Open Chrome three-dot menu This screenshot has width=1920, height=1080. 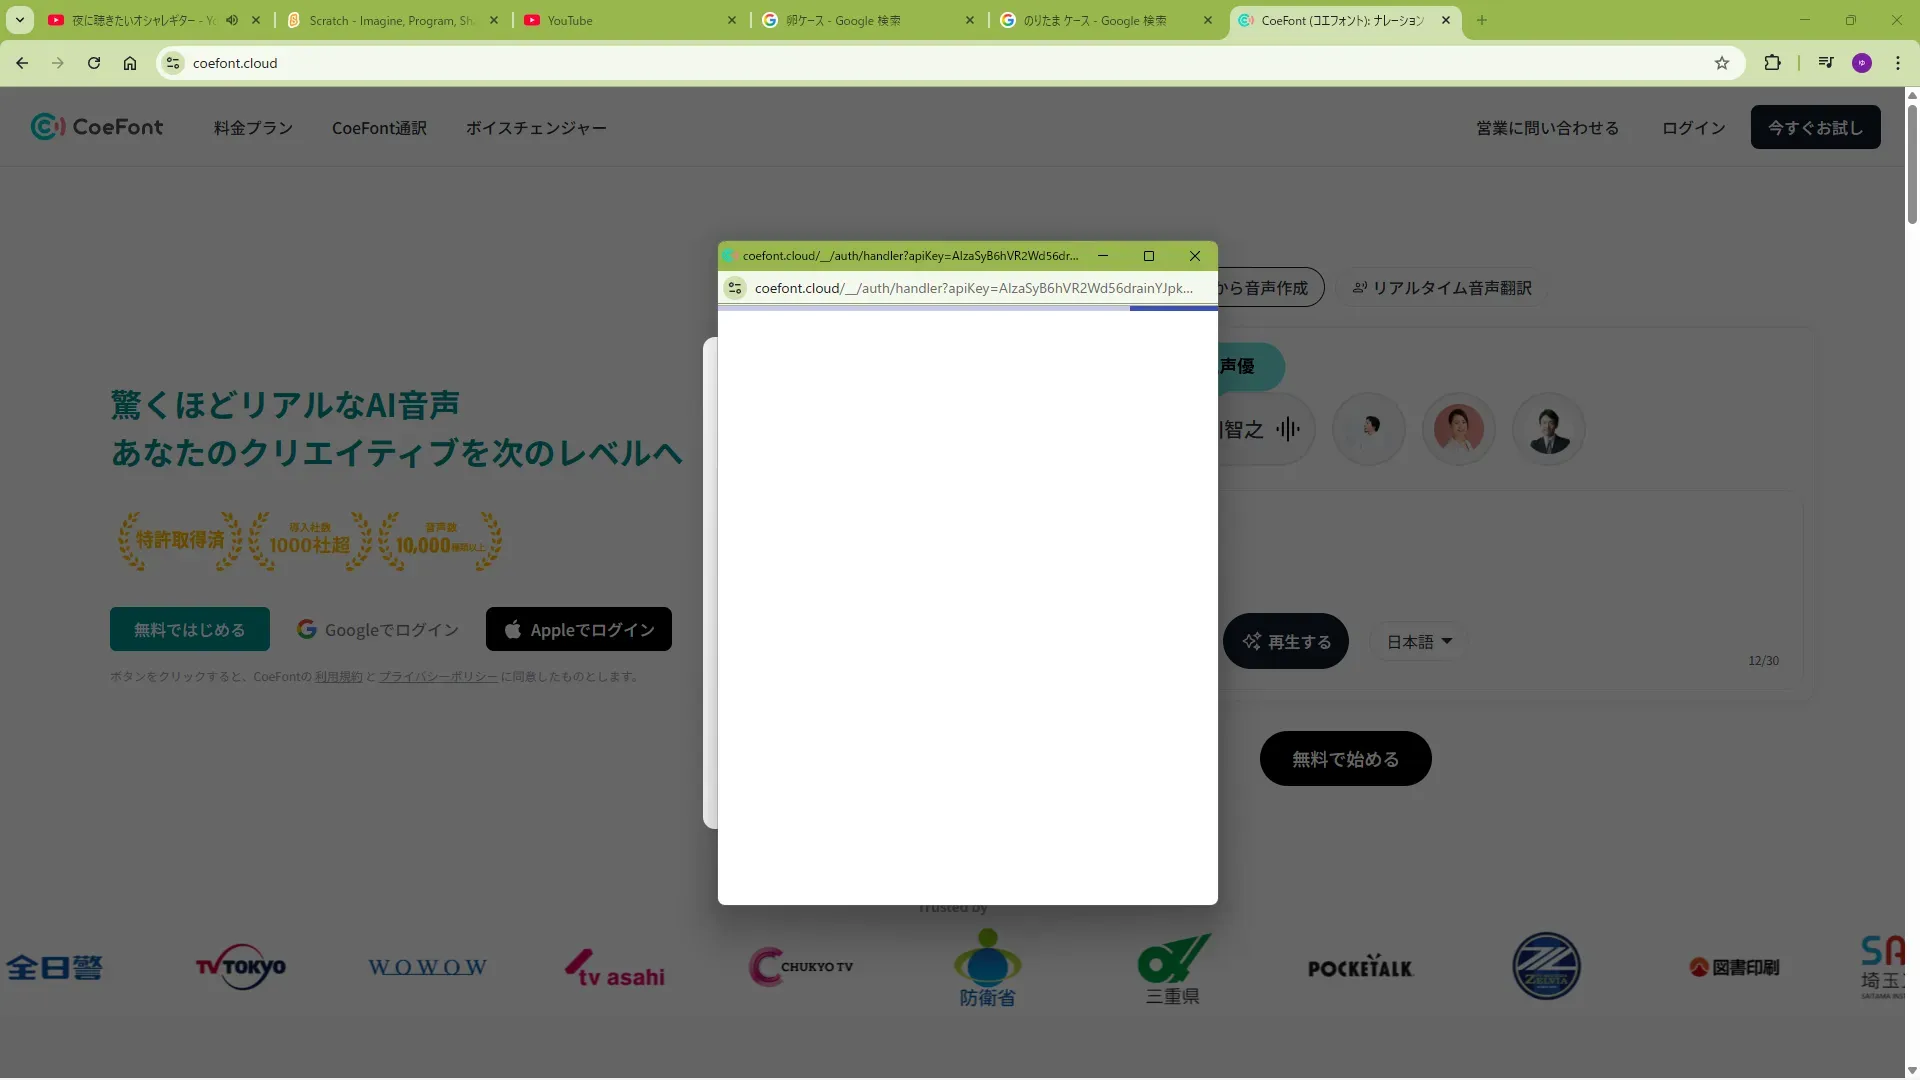pos(1897,63)
